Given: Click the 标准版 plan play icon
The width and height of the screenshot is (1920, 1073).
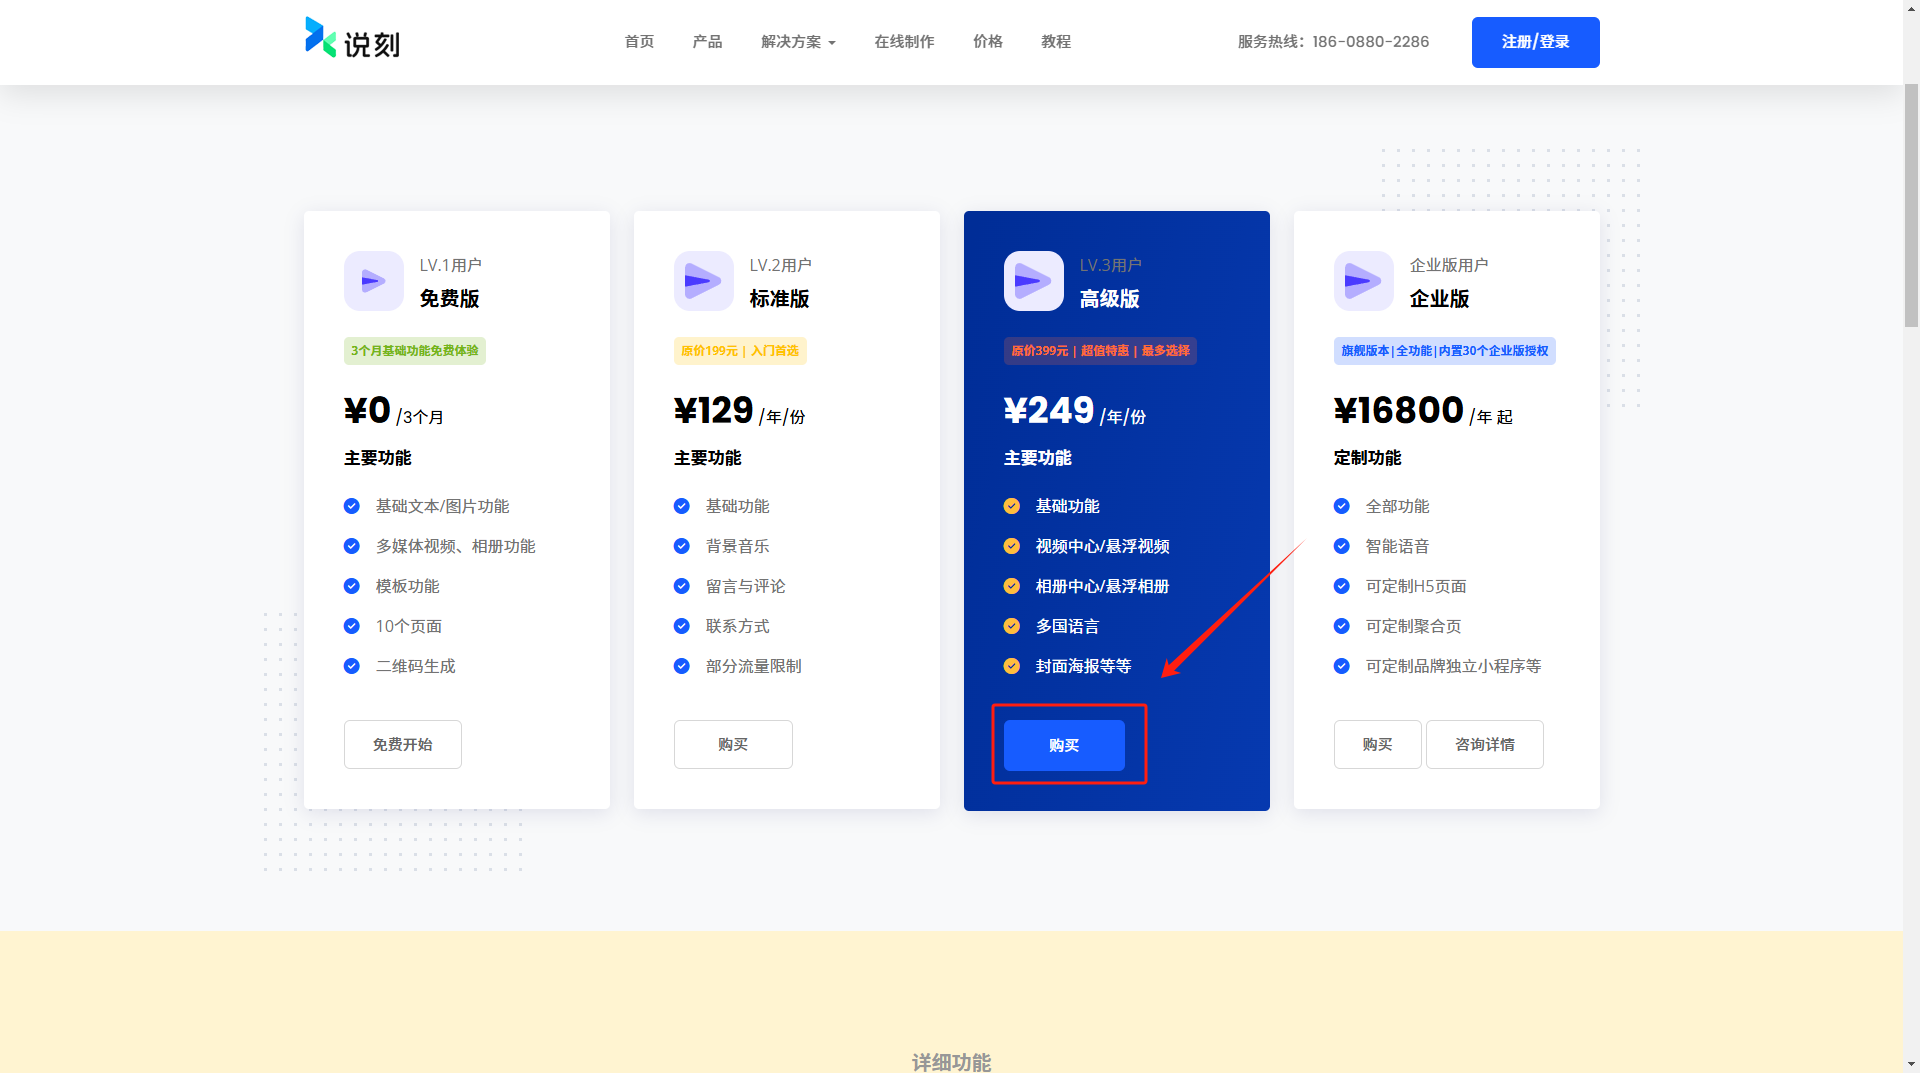Looking at the screenshot, I should tap(703, 281).
